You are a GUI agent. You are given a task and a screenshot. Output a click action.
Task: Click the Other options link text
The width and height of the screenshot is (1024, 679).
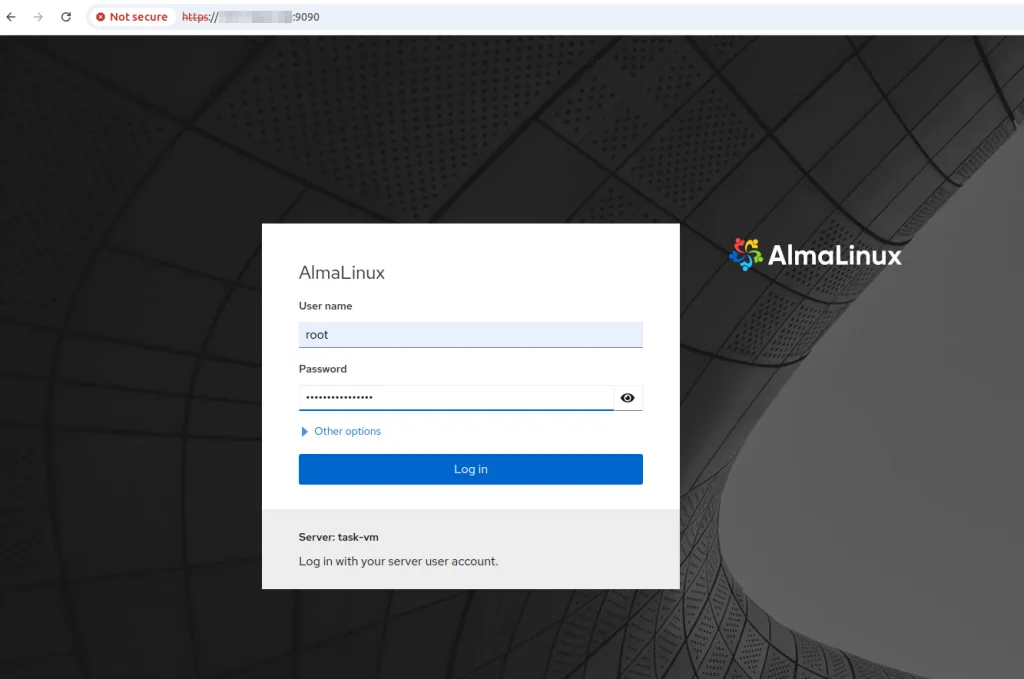coord(347,432)
